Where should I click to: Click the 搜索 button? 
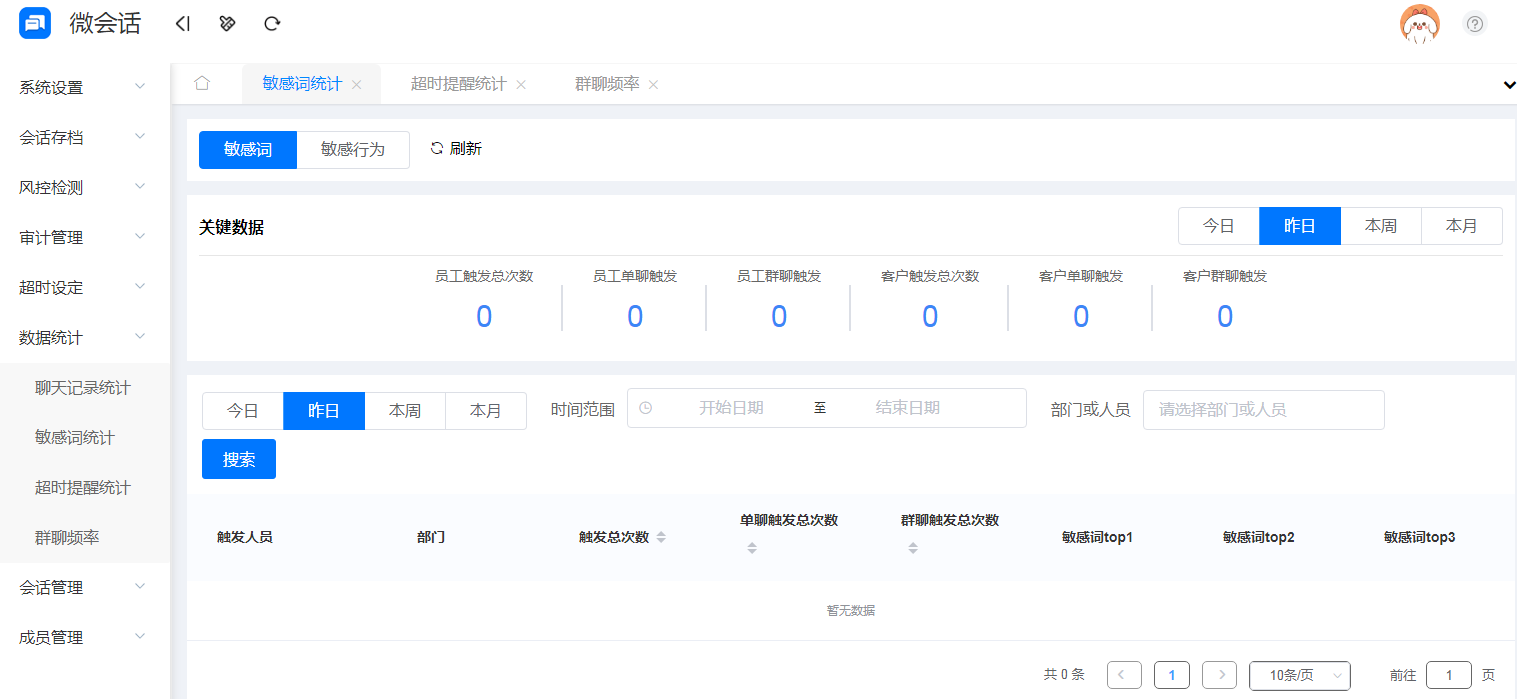(238, 458)
